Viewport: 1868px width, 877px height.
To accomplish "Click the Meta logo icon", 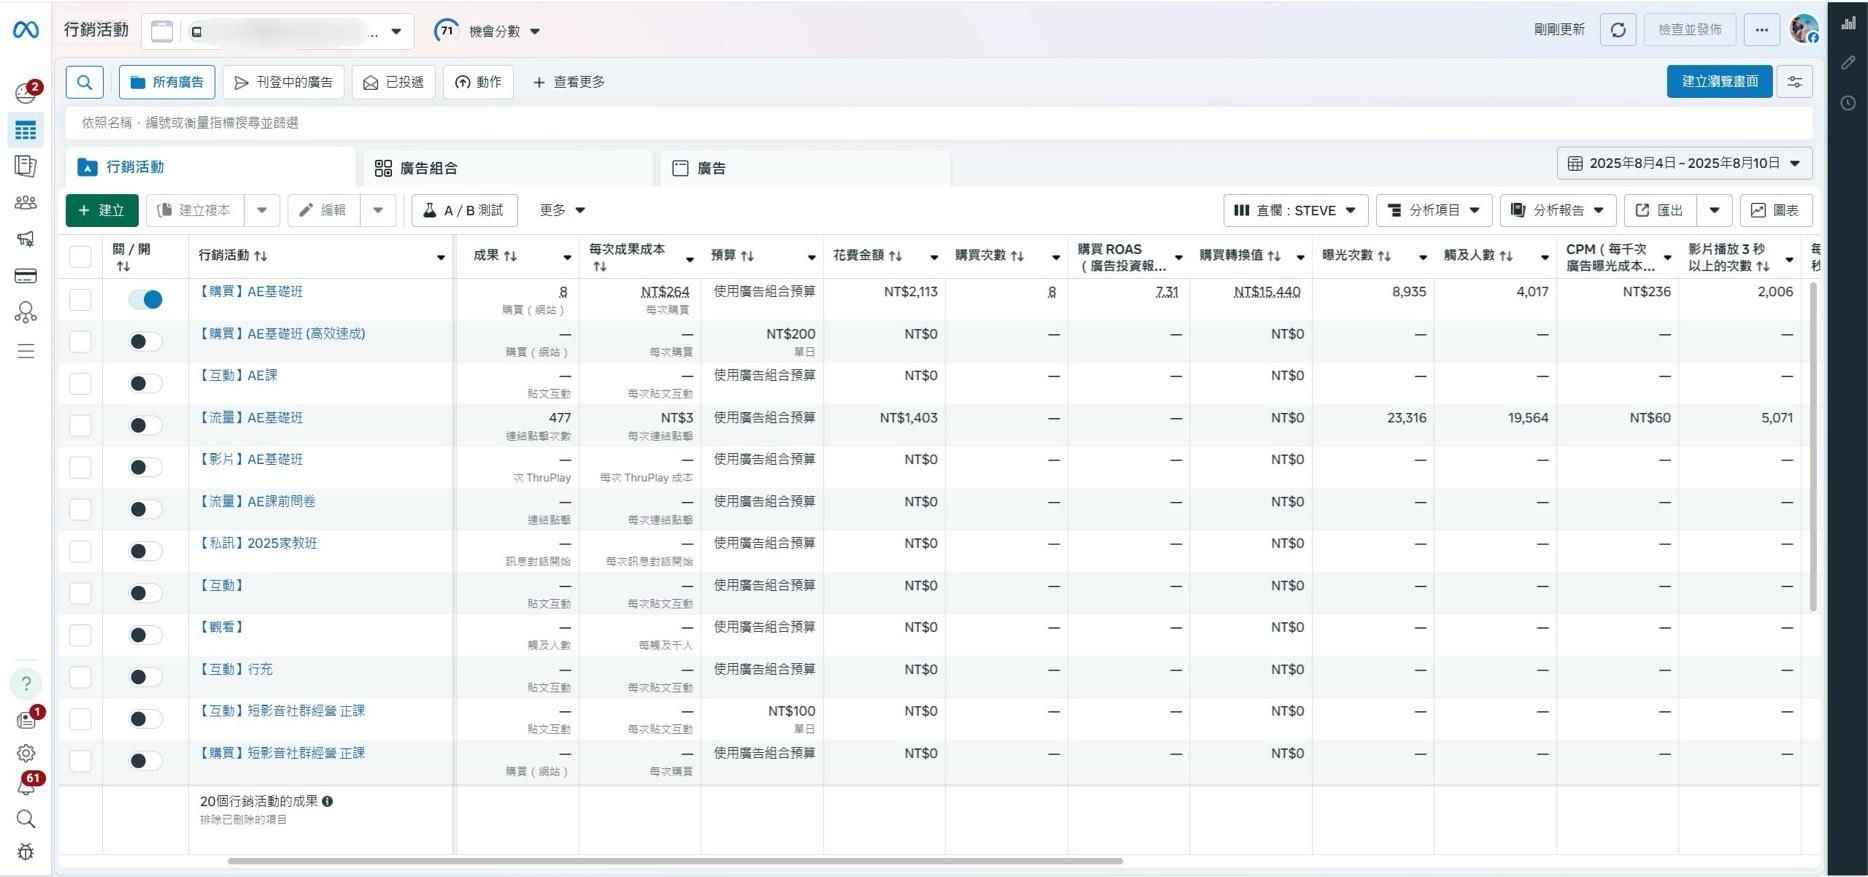I will (x=26, y=30).
